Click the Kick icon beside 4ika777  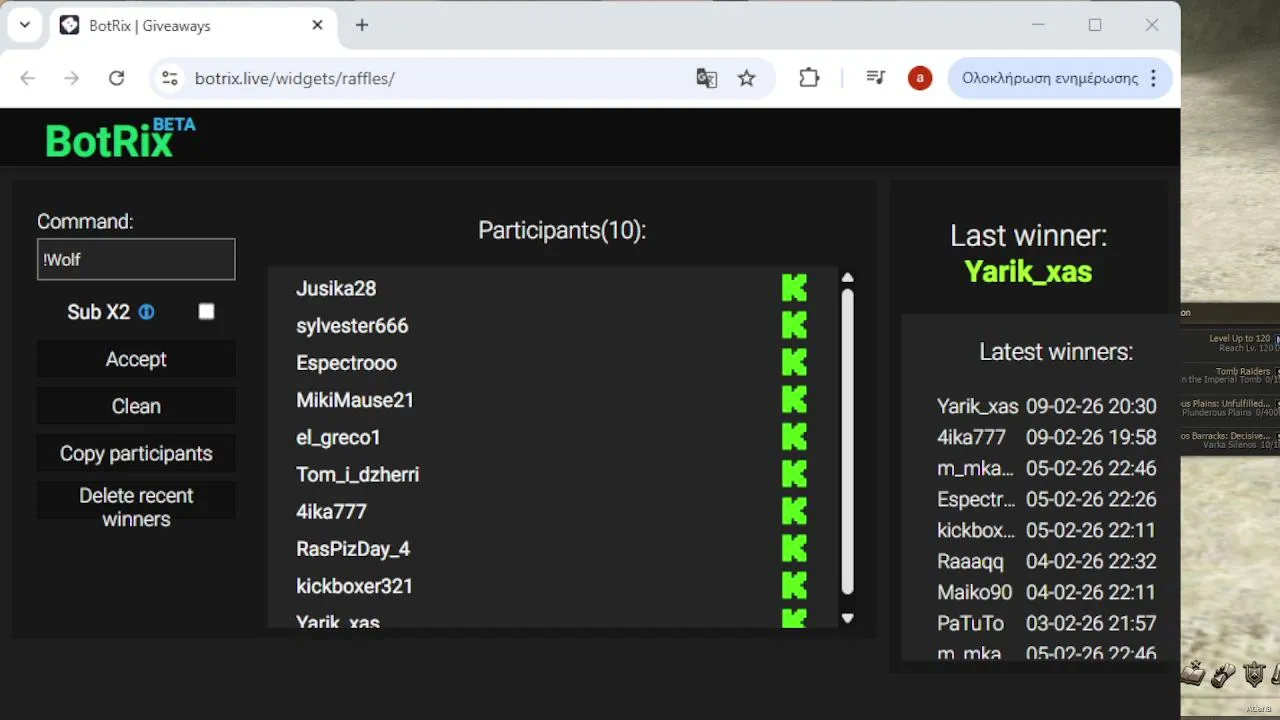794,511
